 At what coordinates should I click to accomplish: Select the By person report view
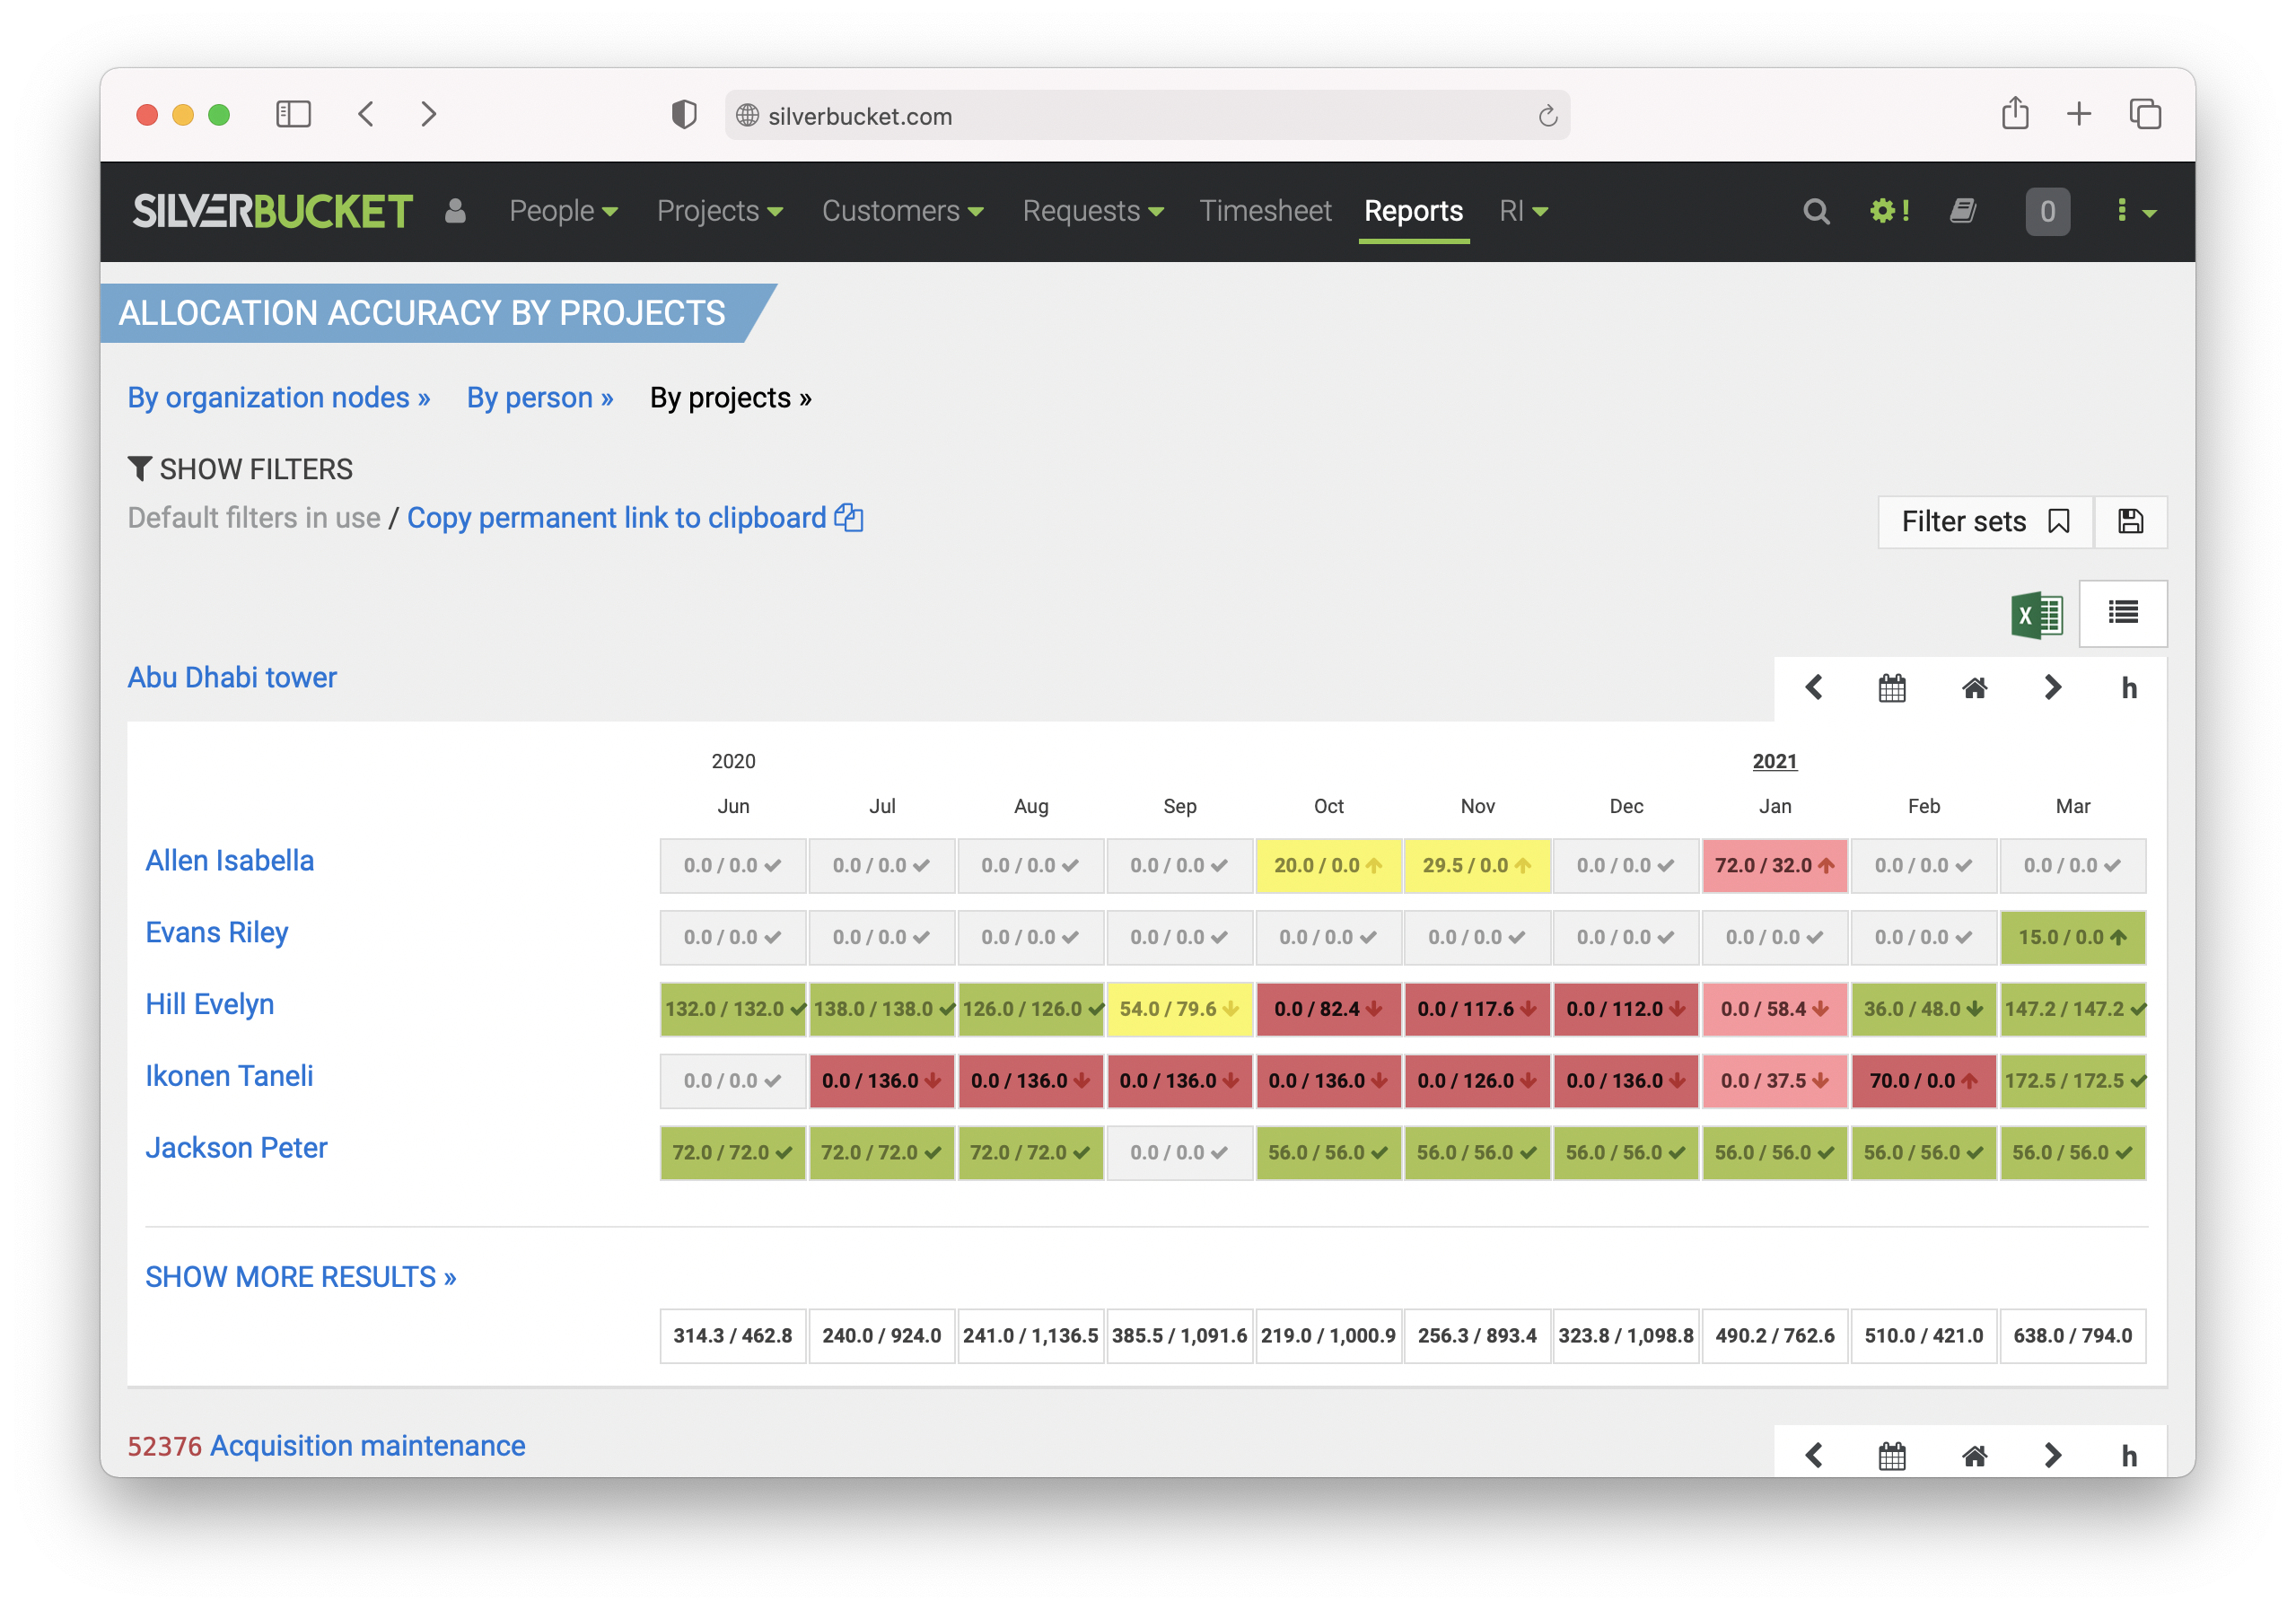539,397
